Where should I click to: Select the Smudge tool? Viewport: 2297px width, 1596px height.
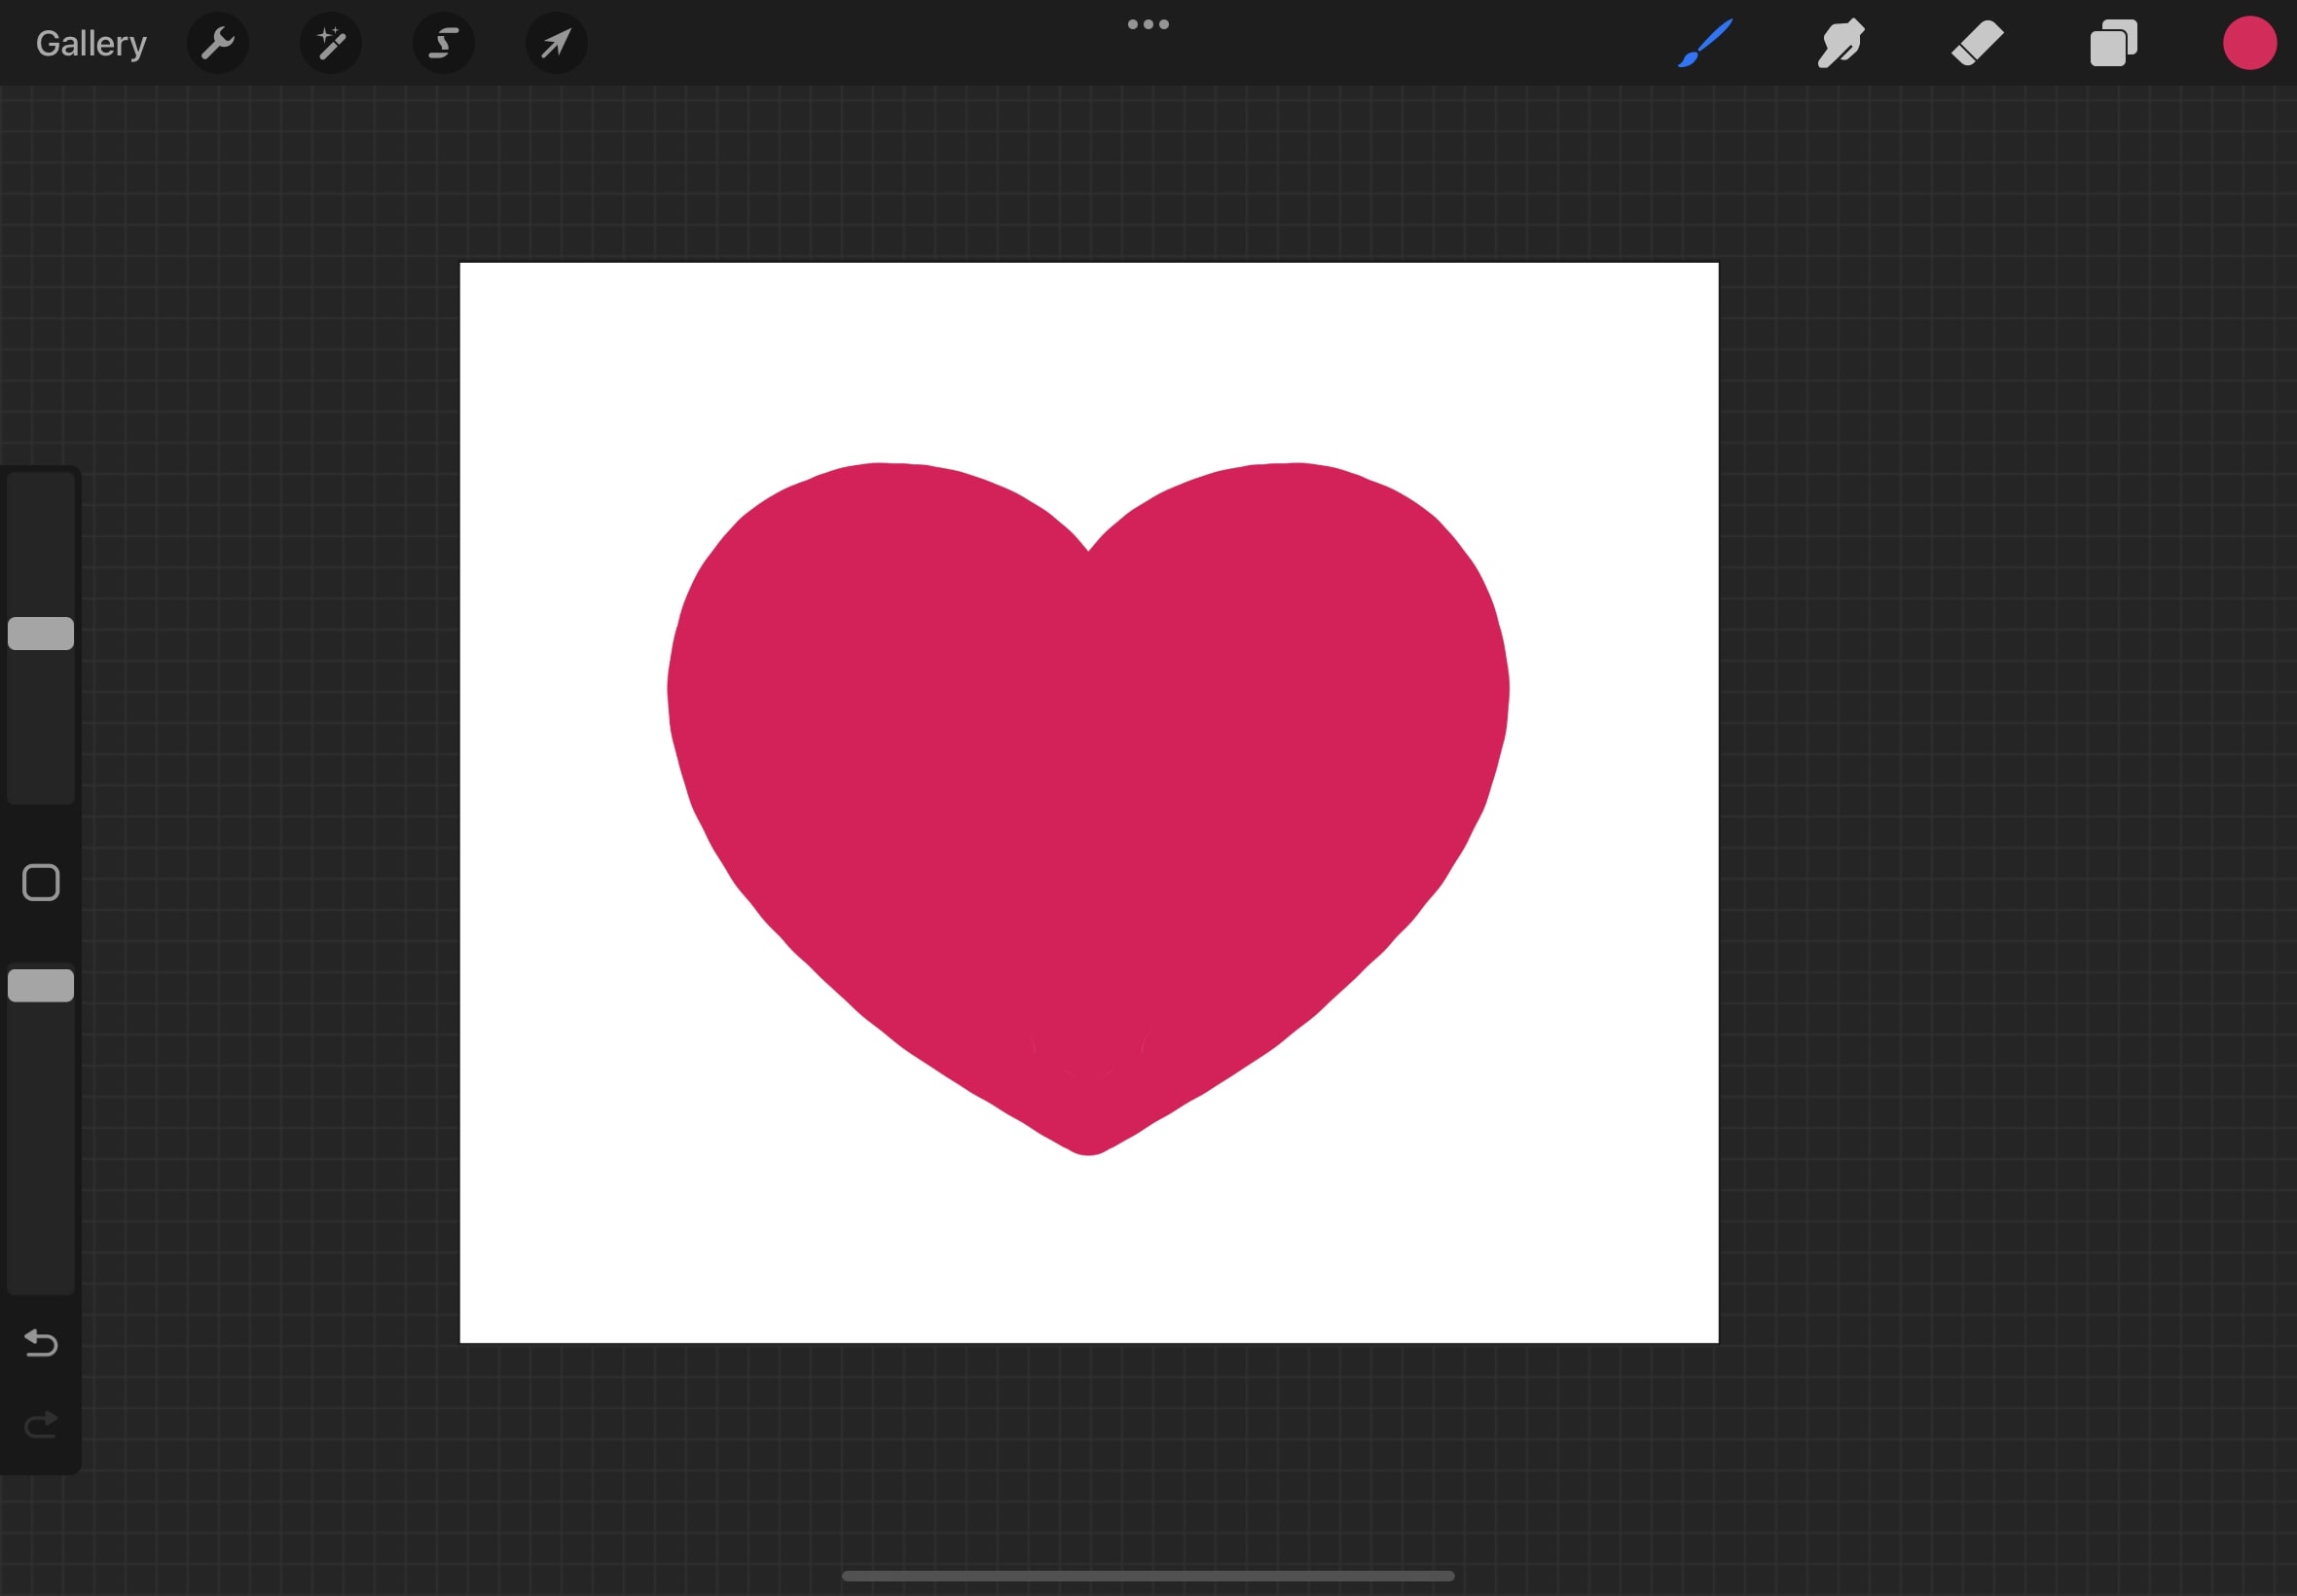tap(1840, 43)
